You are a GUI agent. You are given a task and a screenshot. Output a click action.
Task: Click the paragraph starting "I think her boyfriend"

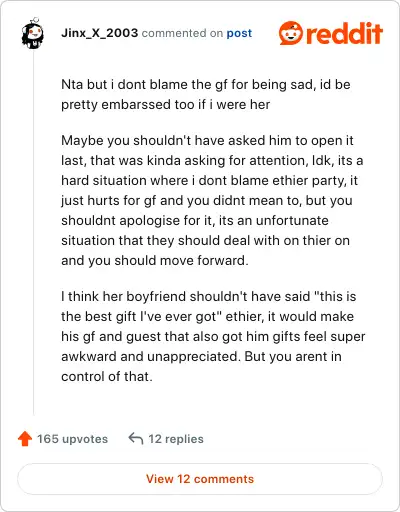pos(213,336)
